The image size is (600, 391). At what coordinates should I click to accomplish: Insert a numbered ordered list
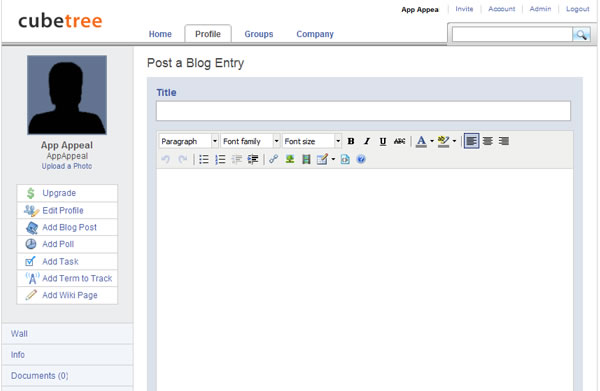[x=220, y=159]
